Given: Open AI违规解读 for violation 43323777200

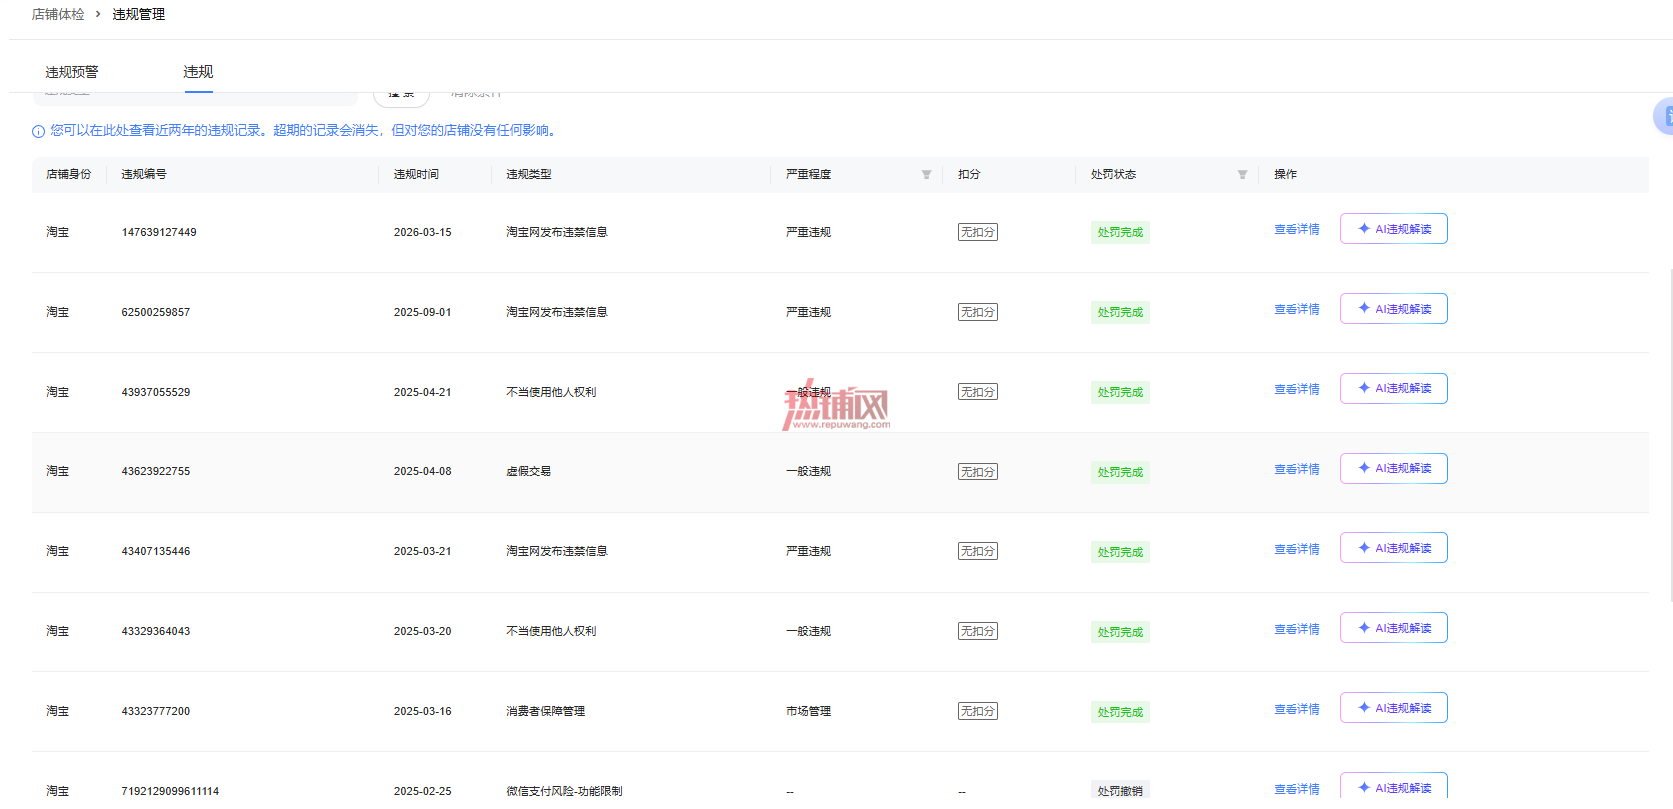Looking at the screenshot, I should [x=1393, y=708].
